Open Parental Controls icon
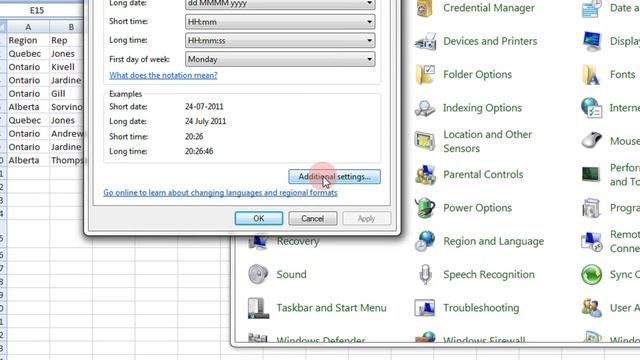Viewport: 640px width, 360px height. coord(425,175)
